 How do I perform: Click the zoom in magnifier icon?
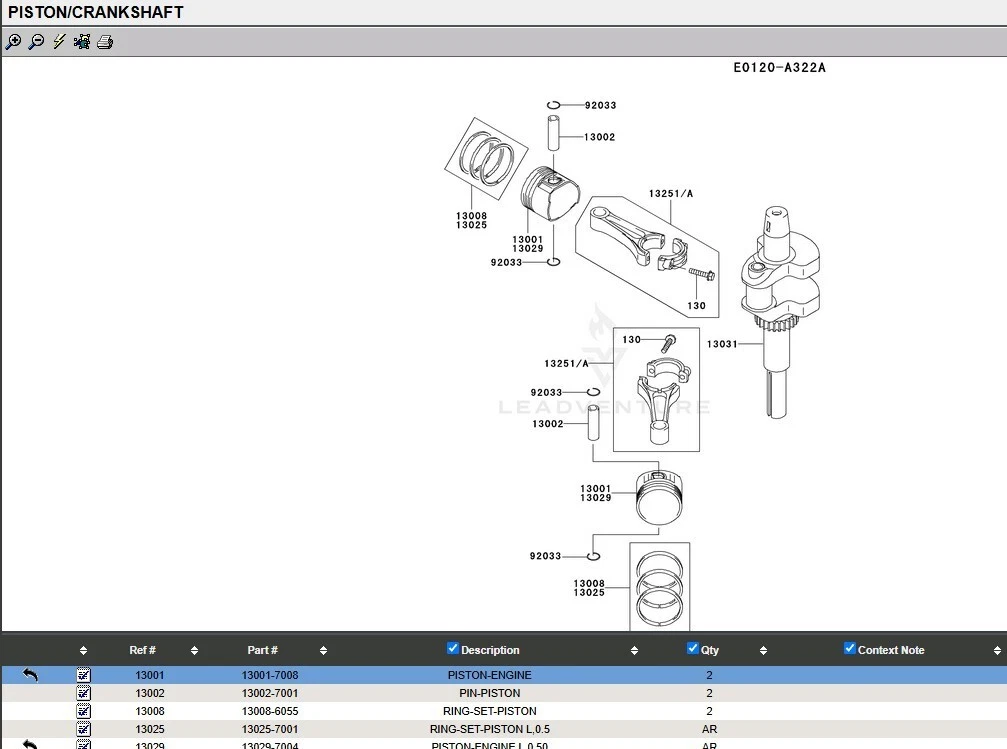(x=13, y=42)
